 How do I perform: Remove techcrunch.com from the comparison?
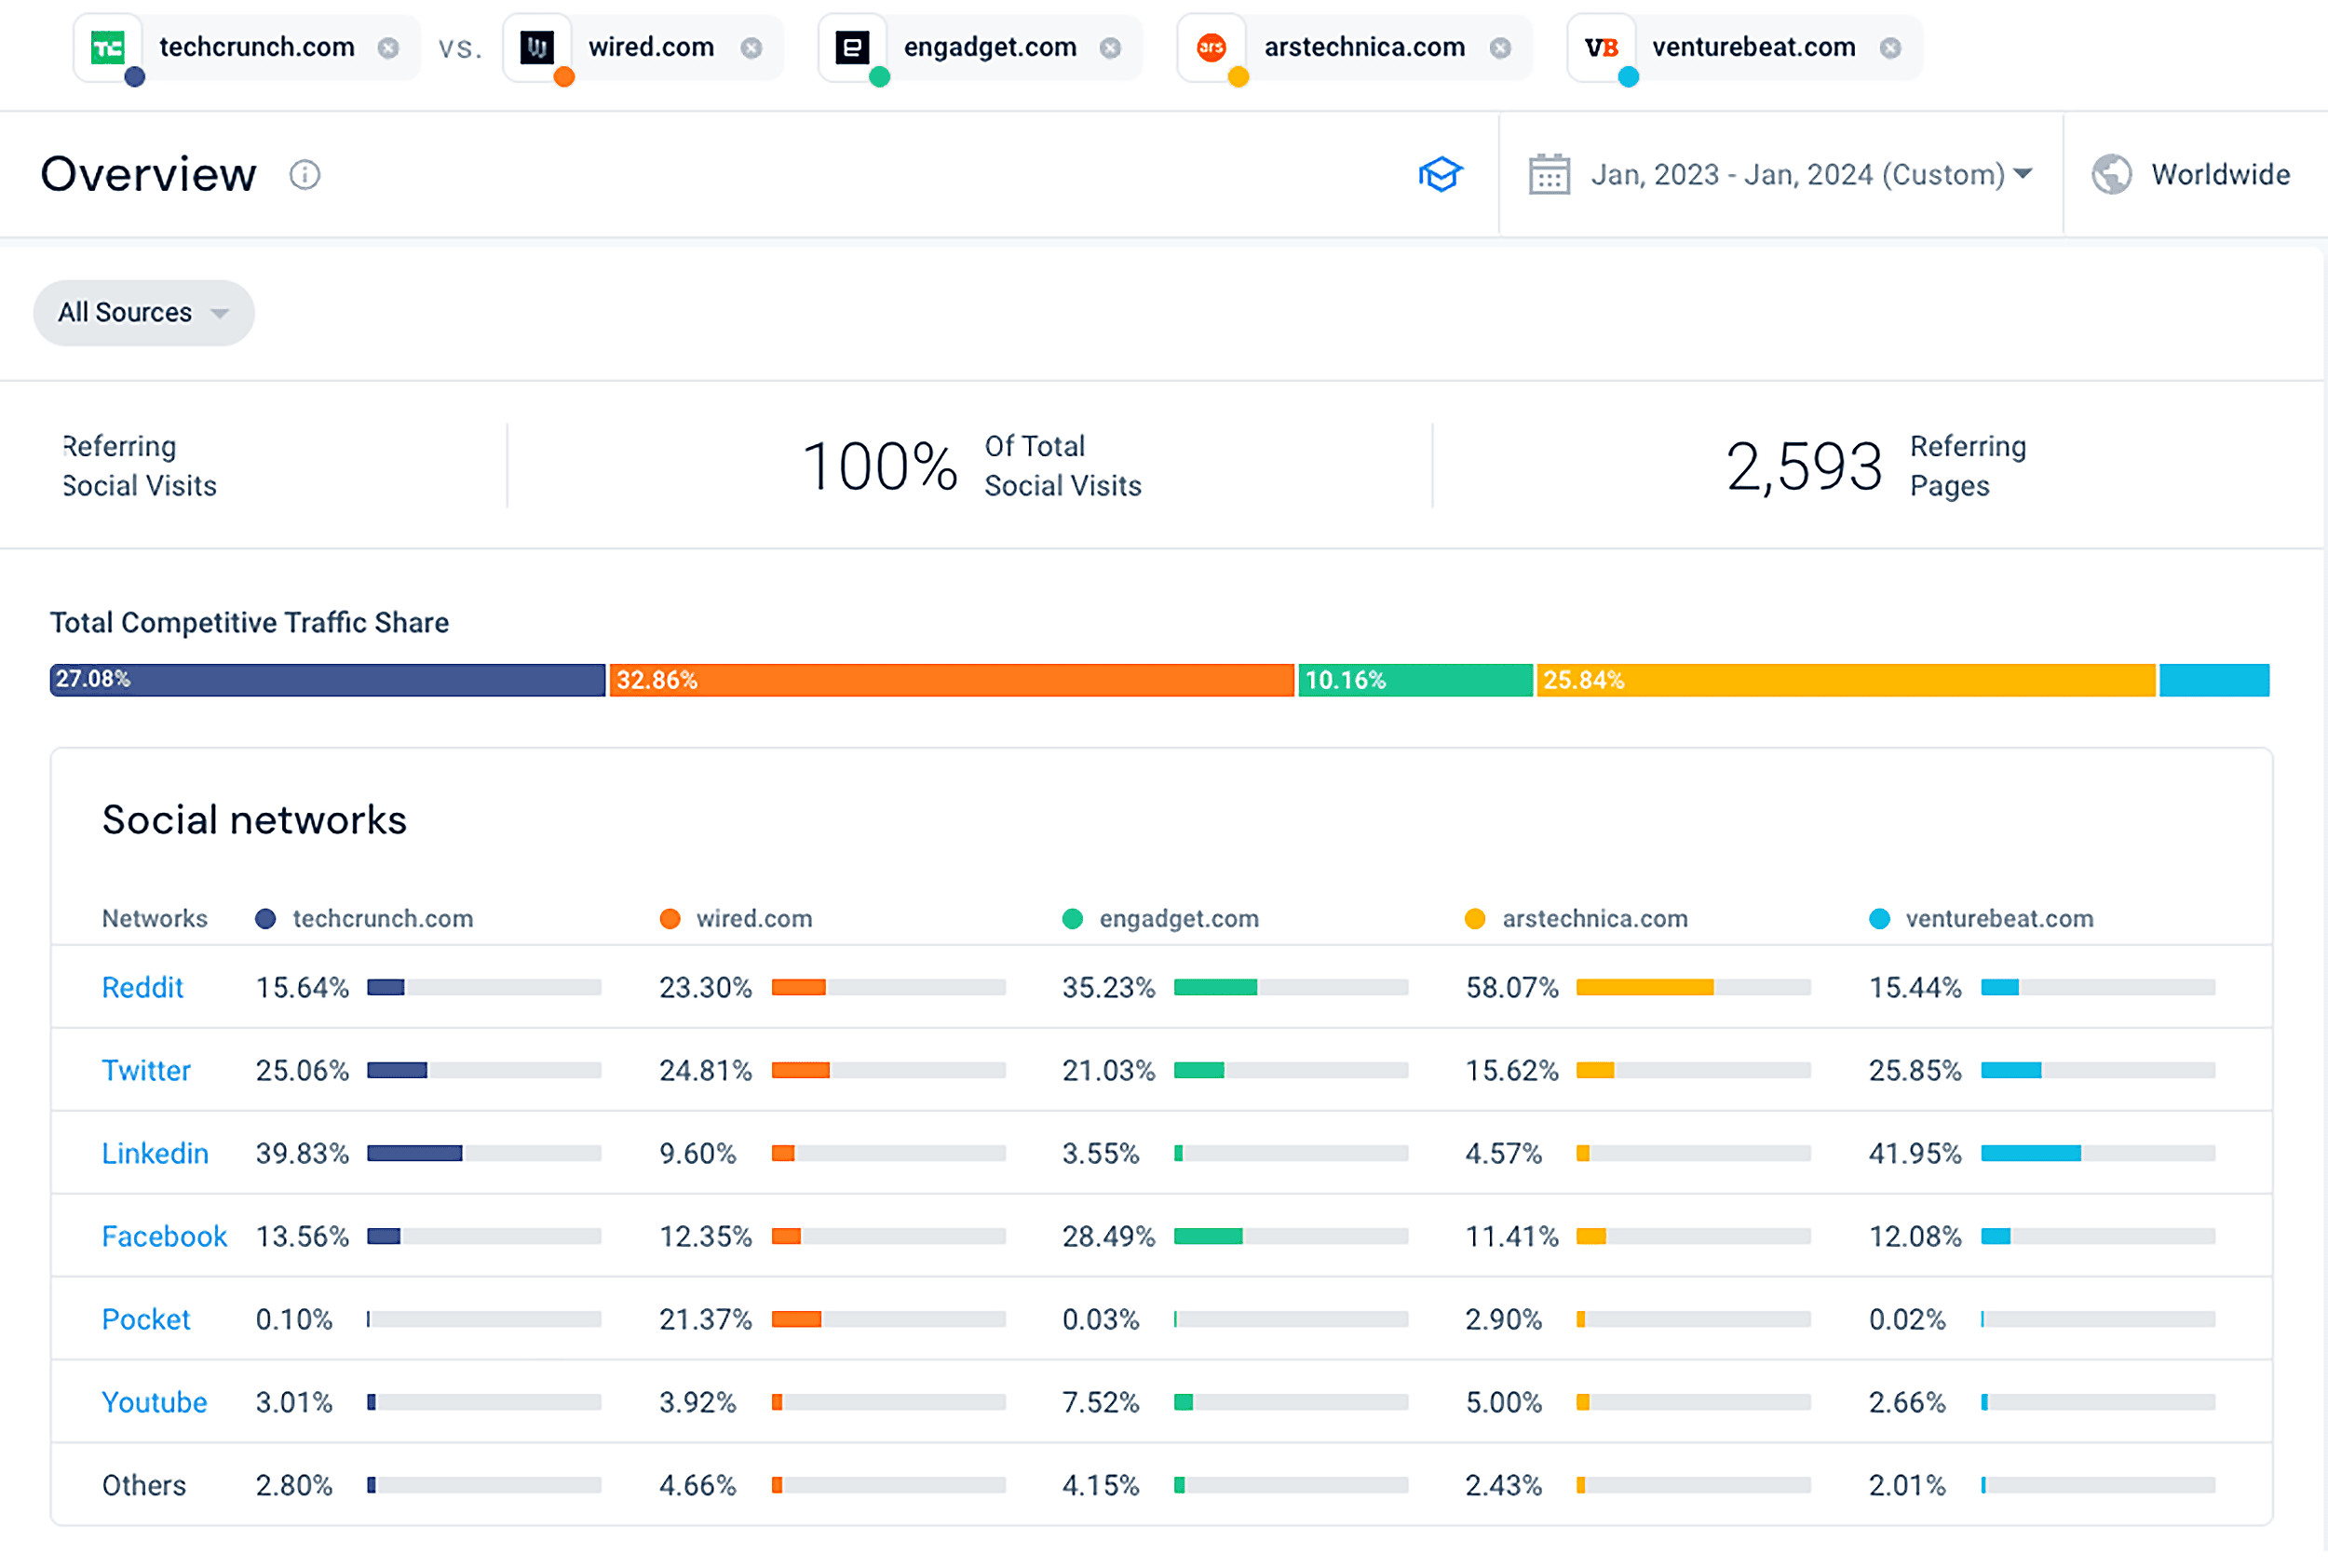pyautogui.click(x=390, y=47)
